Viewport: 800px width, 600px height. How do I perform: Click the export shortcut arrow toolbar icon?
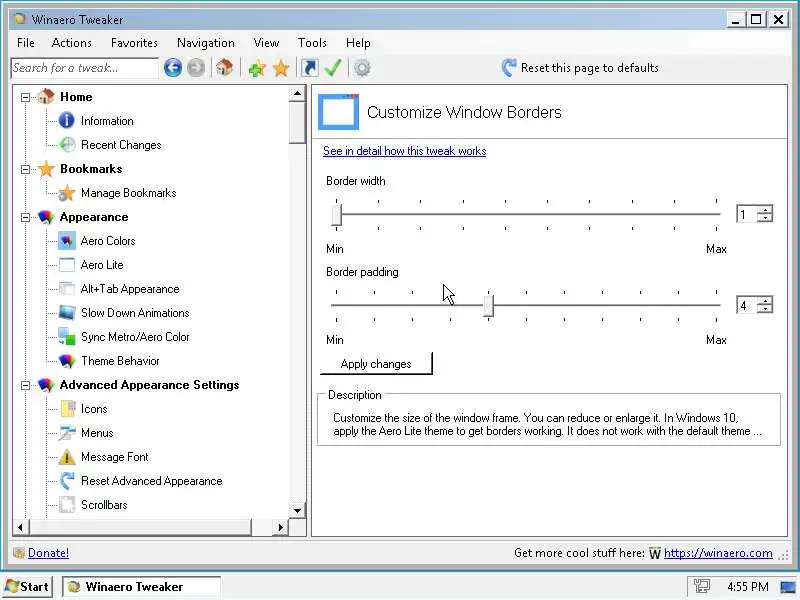pyautogui.click(x=309, y=68)
